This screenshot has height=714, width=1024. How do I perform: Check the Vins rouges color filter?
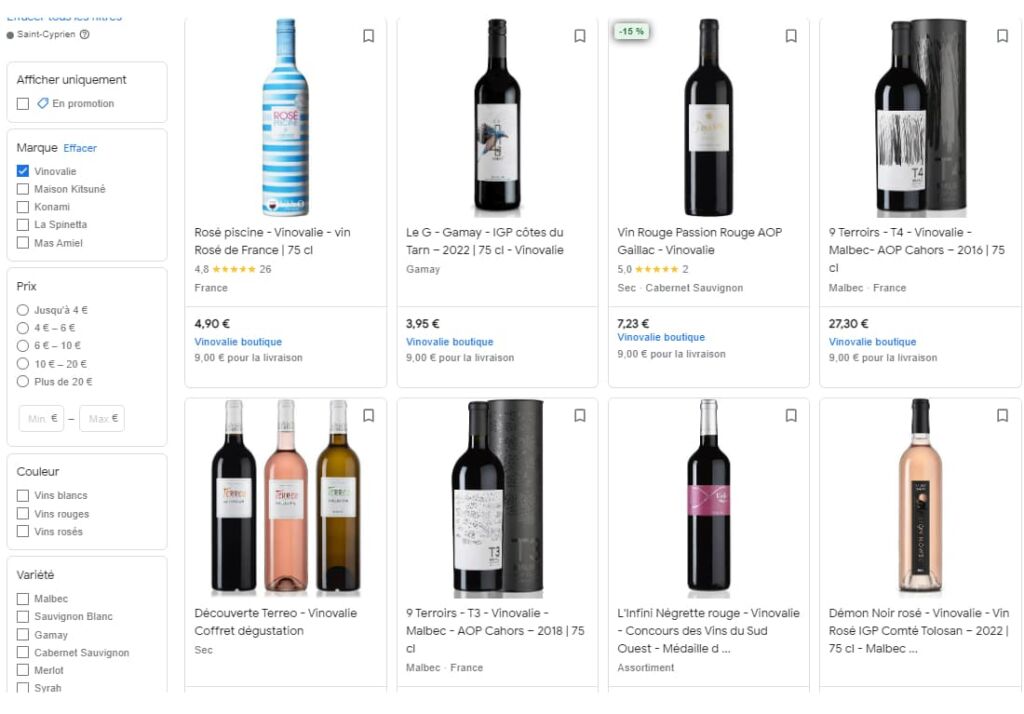23,514
